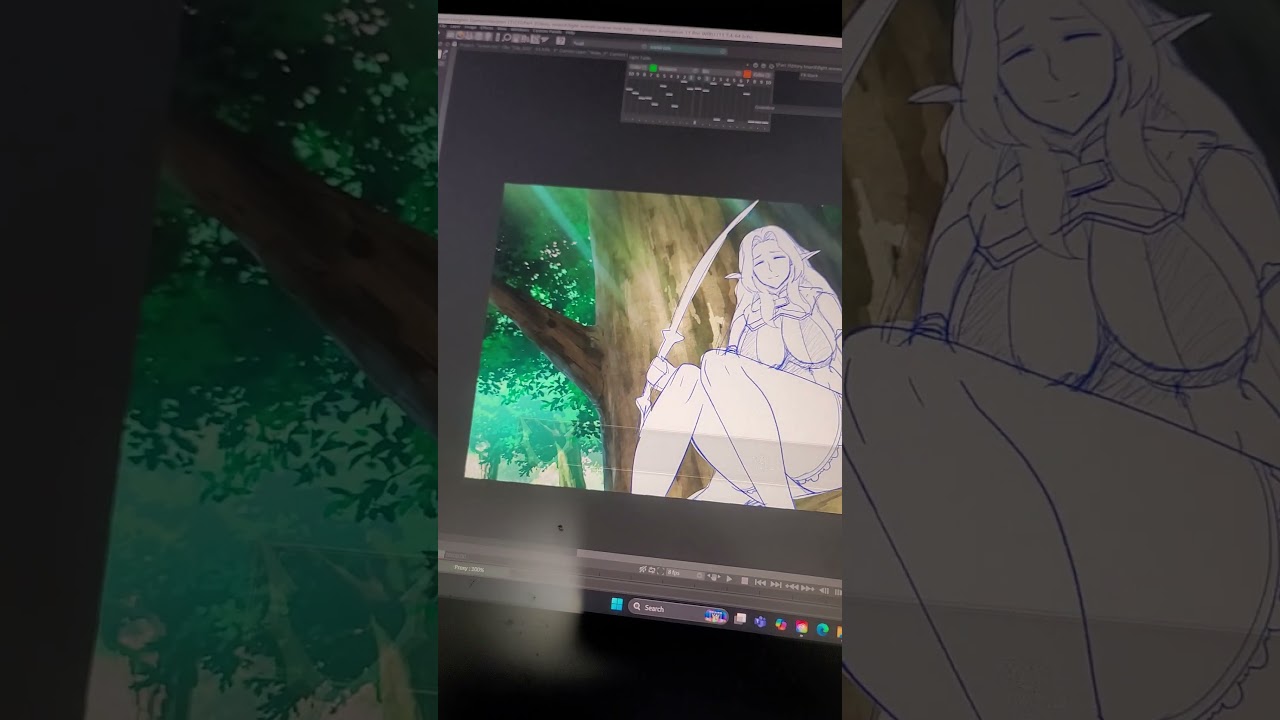Launch Microsoft Edge from the taskbar

822,629
